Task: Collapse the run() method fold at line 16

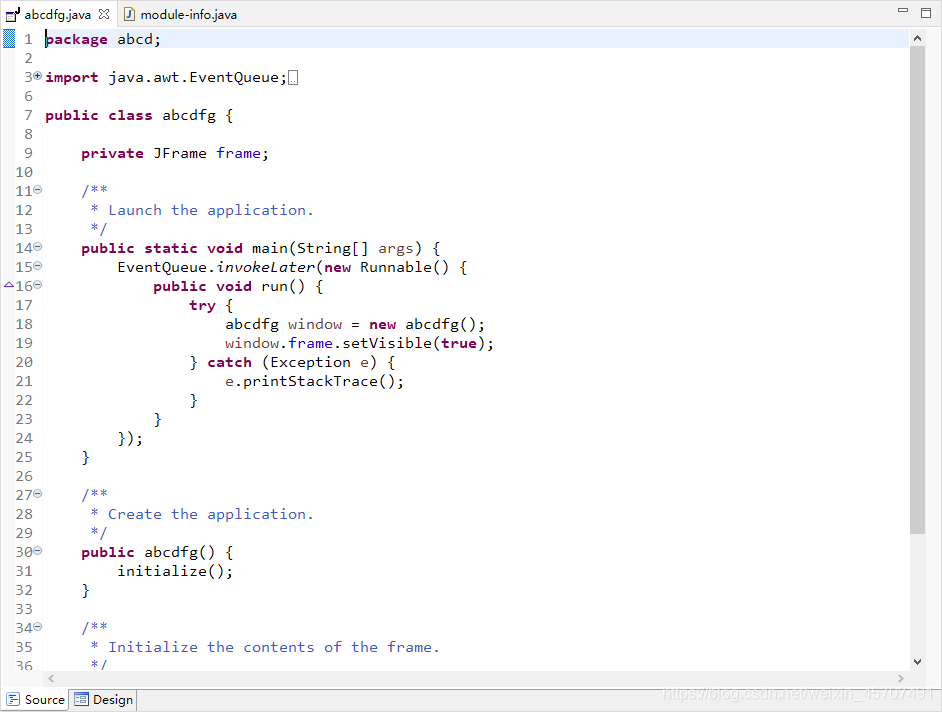Action: (37, 285)
